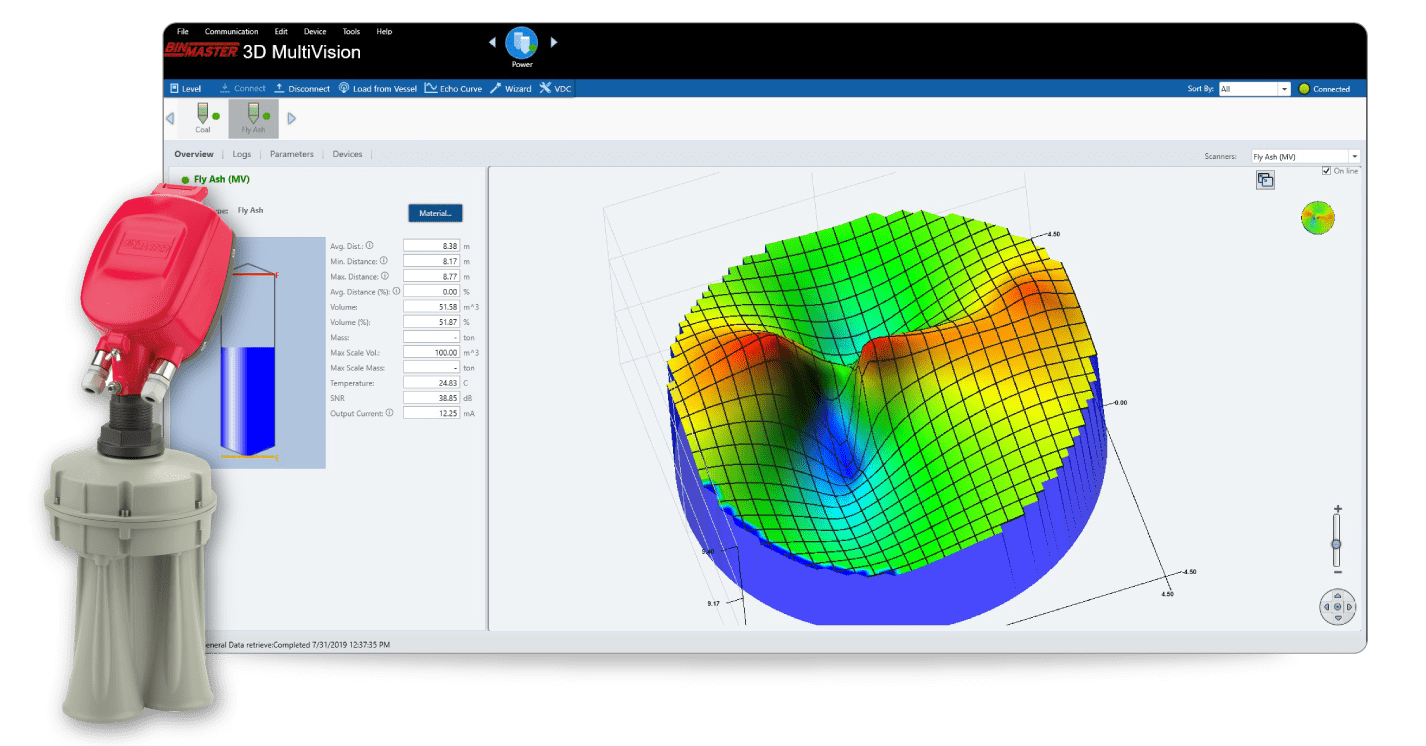Image resolution: width=1426 pixels, height=746 pixels.
Task: Click the empty Mass value field
Action: tap(431, 337)
